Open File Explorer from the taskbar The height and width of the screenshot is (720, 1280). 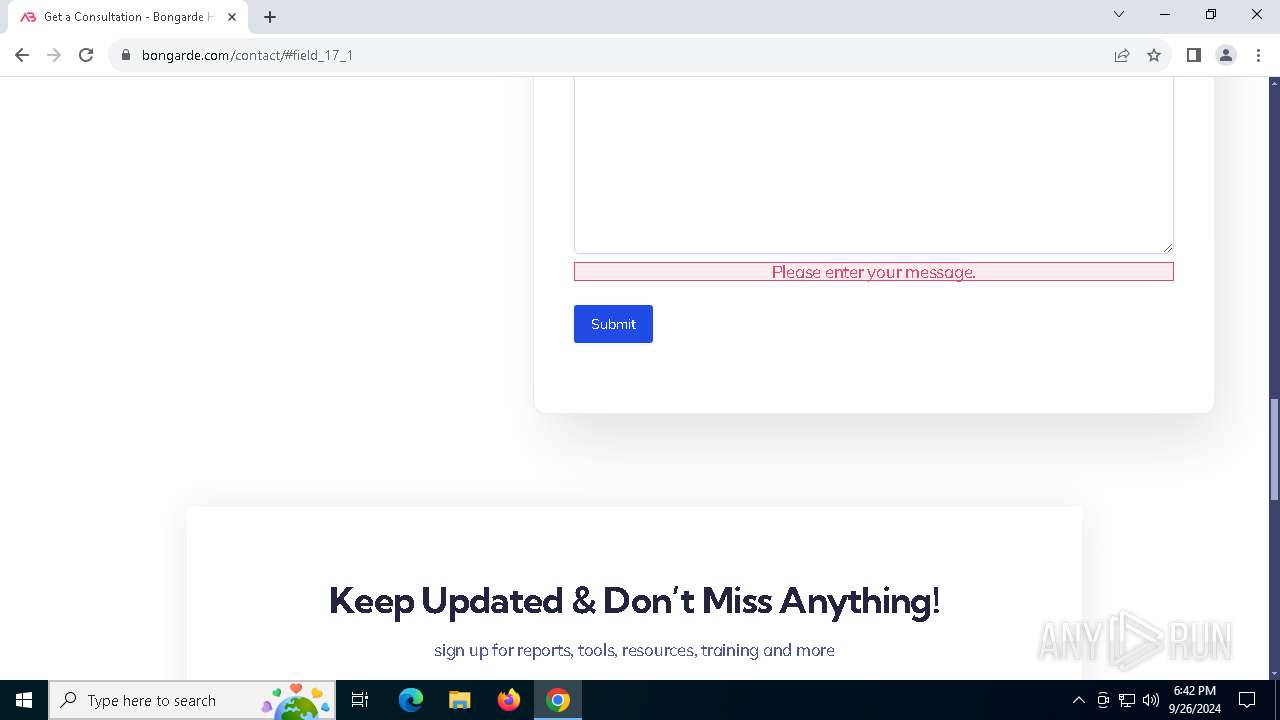460,700
